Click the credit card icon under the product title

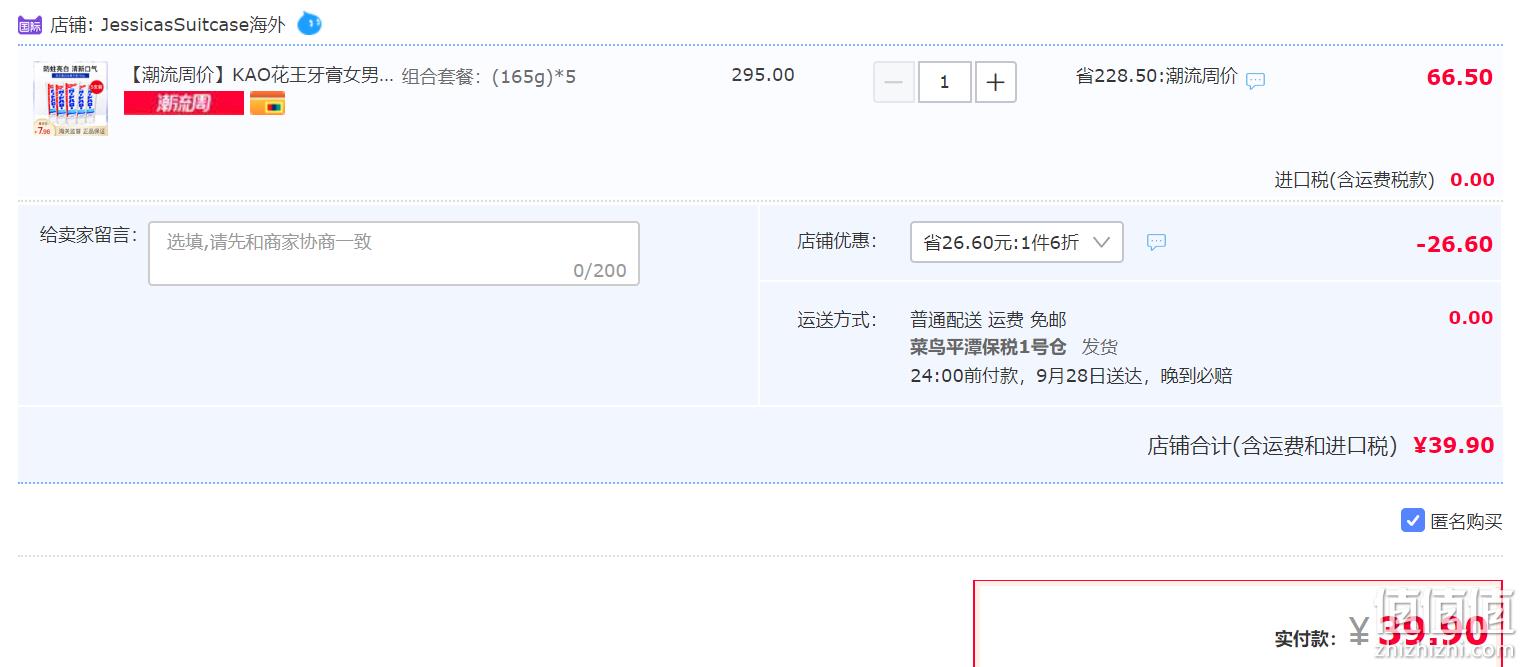click(x=267, y=103)
